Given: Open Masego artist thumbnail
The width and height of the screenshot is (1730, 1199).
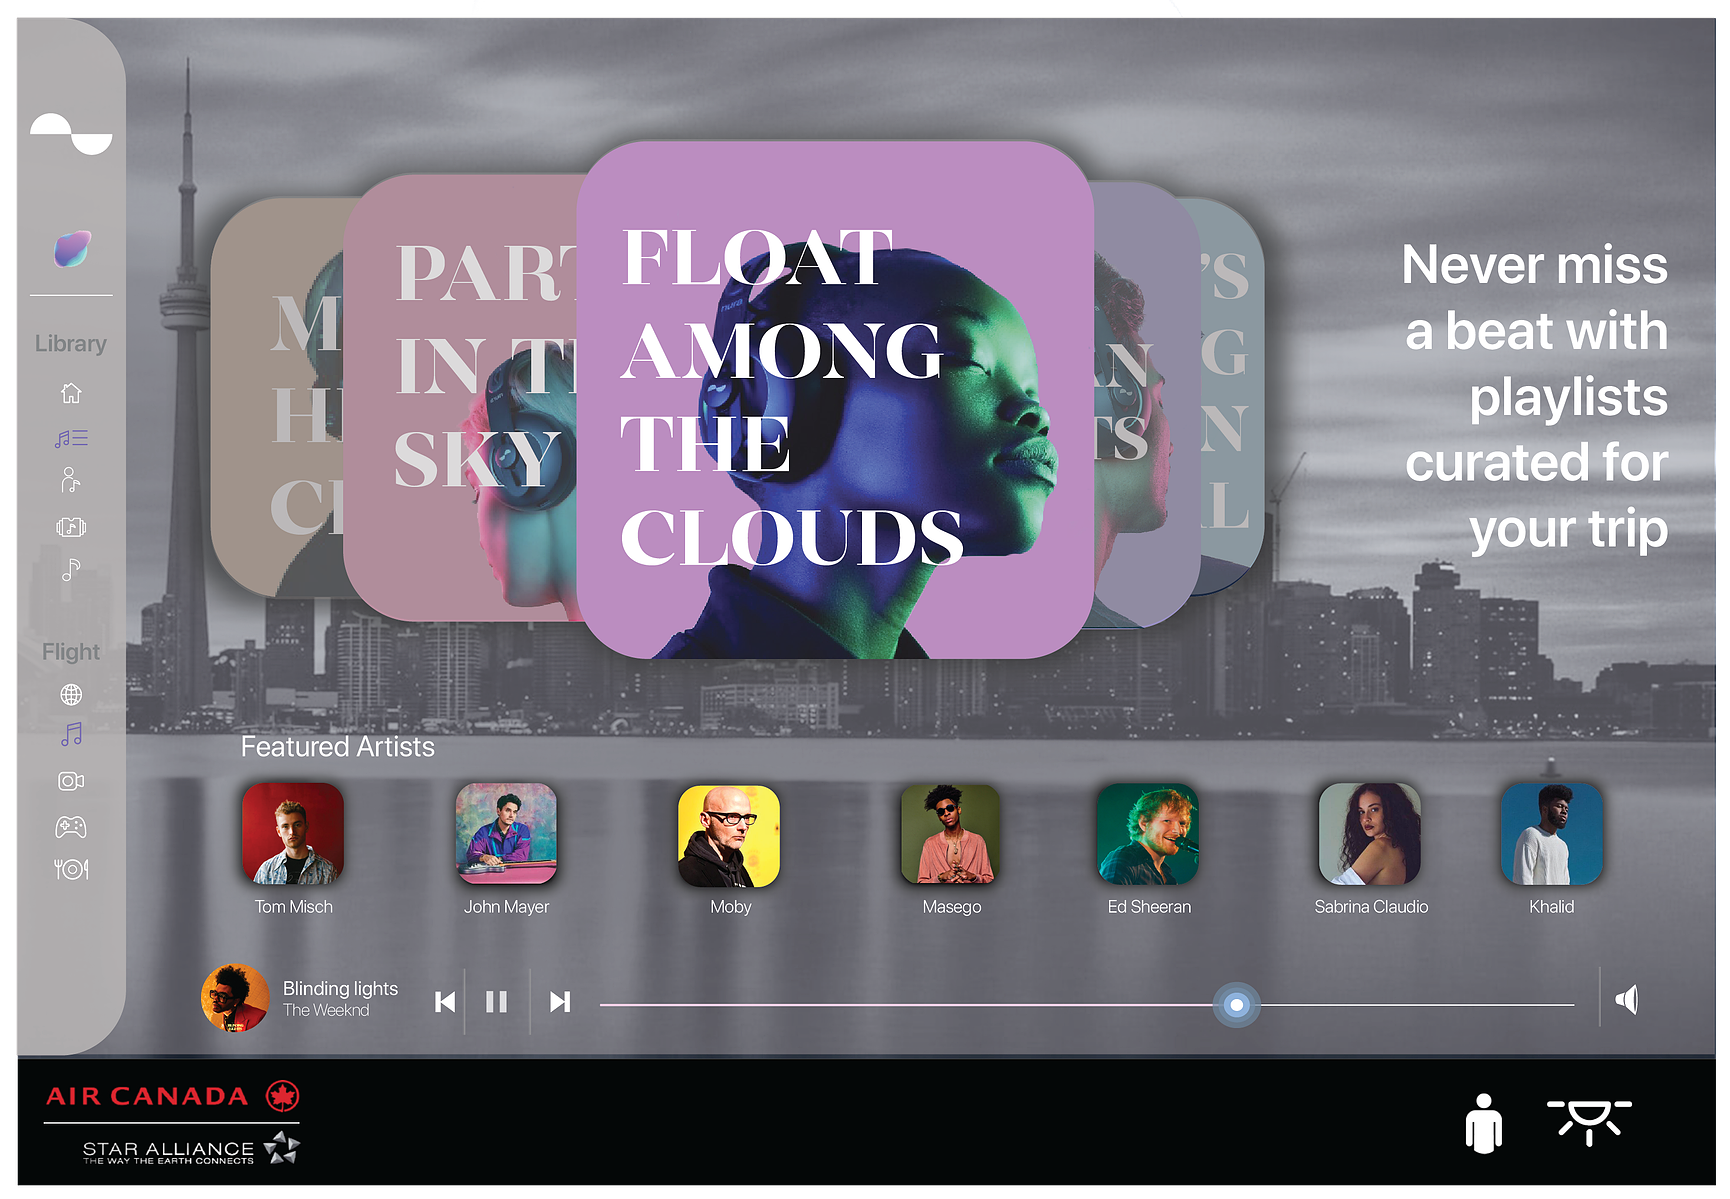Looking at the screenshot, I should tap(950, 834).
